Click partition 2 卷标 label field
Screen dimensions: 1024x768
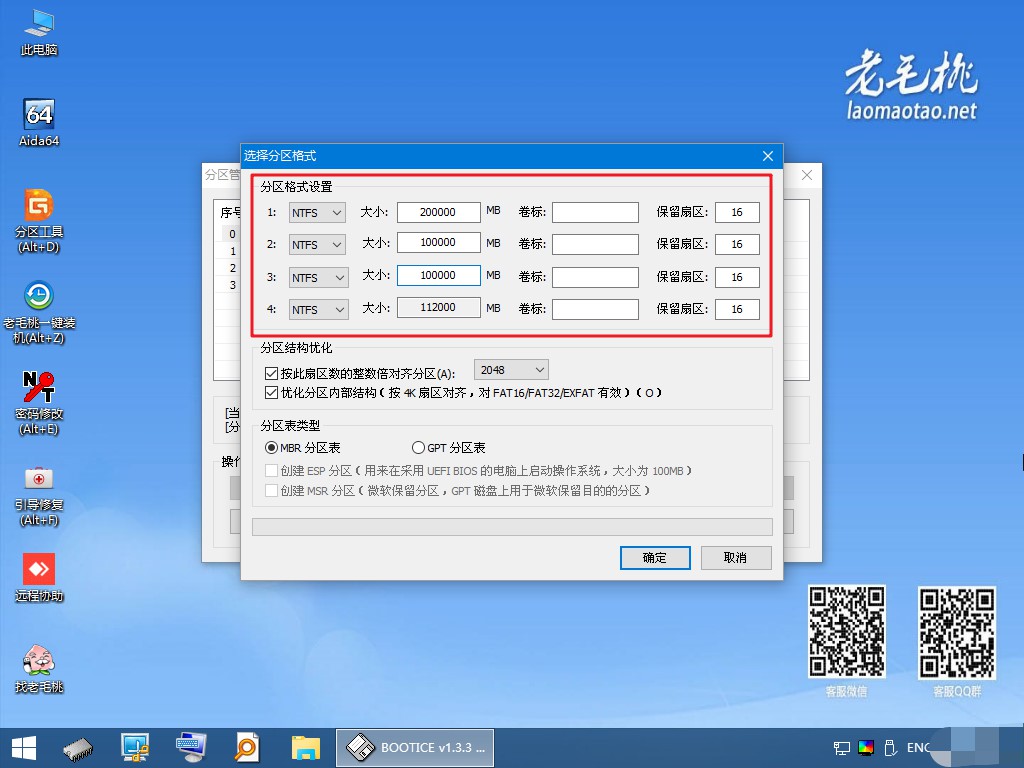(x=595, y=244)
